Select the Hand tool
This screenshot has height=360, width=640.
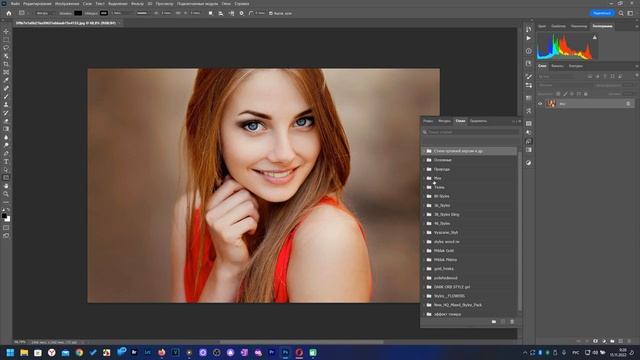pos(6,186)
